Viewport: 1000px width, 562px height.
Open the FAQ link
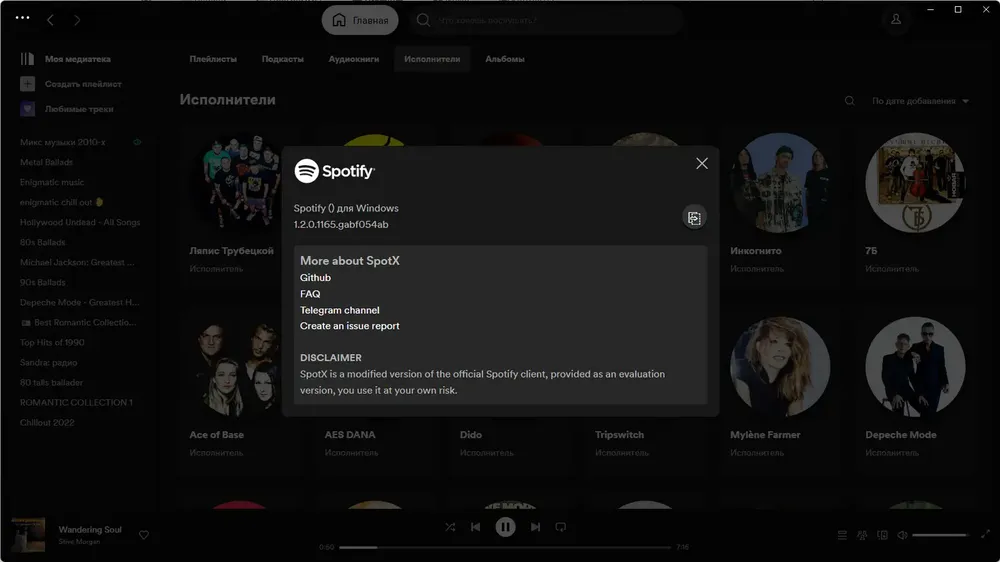(x=310, y=293)
